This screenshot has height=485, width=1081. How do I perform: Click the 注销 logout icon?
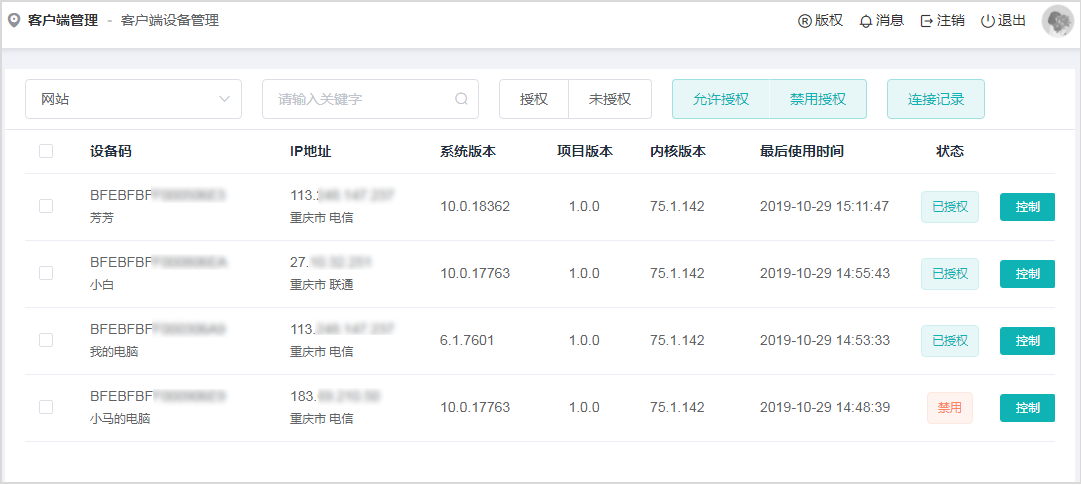pos(927,21)
